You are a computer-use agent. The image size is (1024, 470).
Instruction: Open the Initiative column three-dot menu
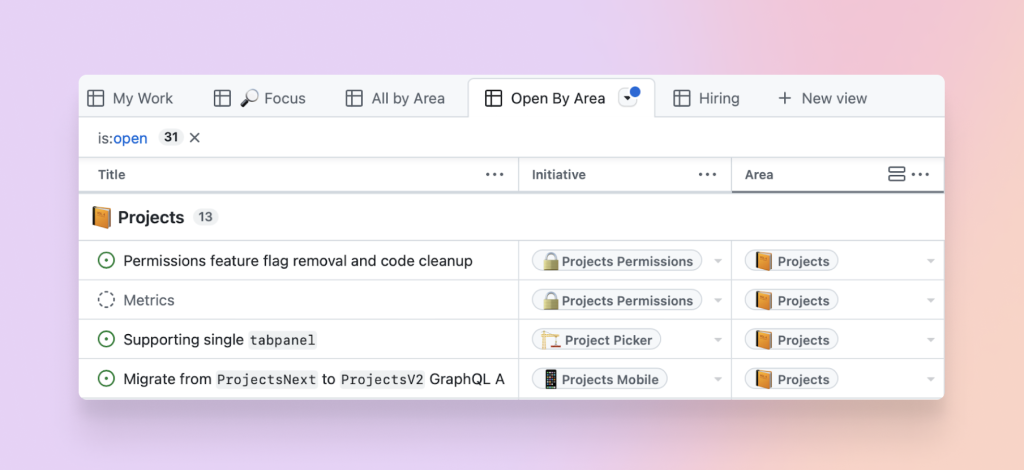coord(708,174)
